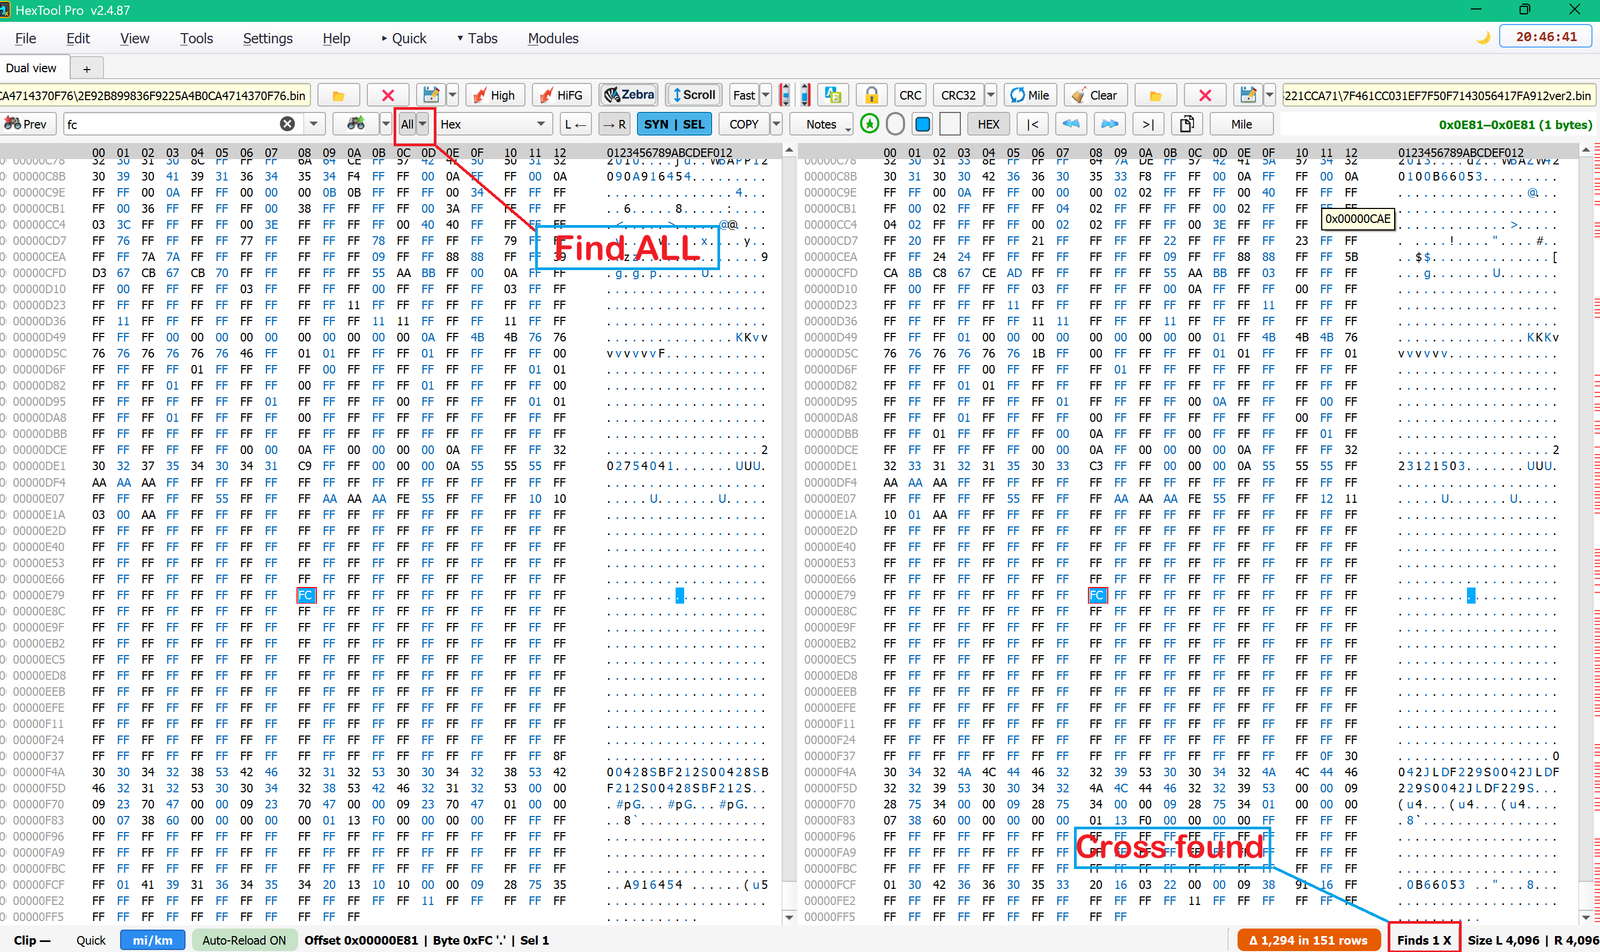
Task: Expand the left save options arrow
Action: coord(452,95)
